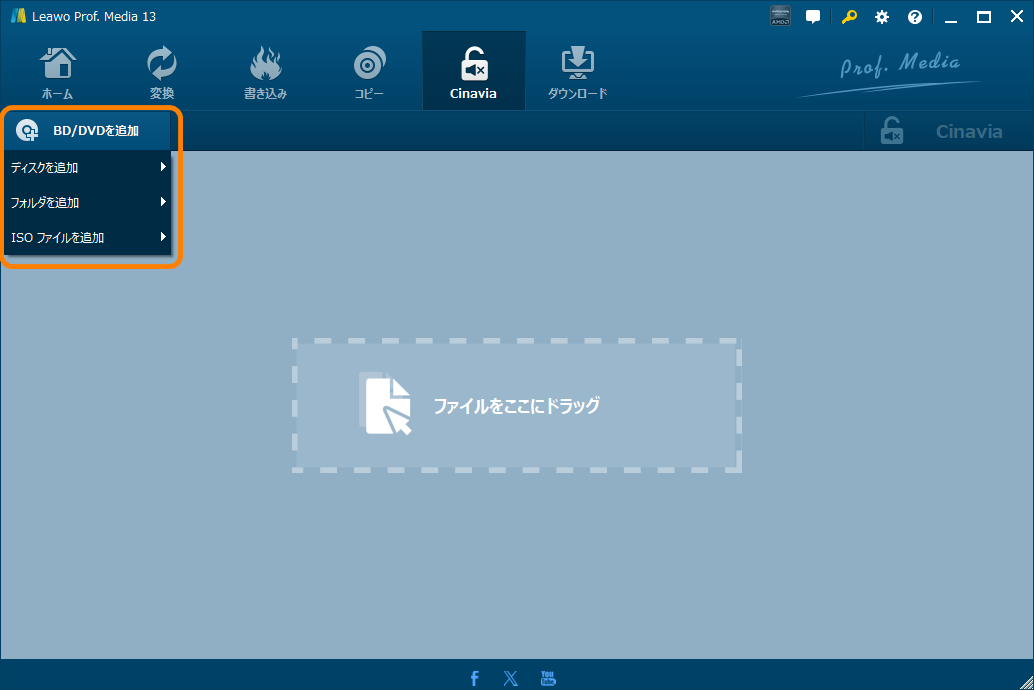Screen dimensions: 1034x690
Task: Open the feedback speech bubble icon
Action: coord(813,17)
